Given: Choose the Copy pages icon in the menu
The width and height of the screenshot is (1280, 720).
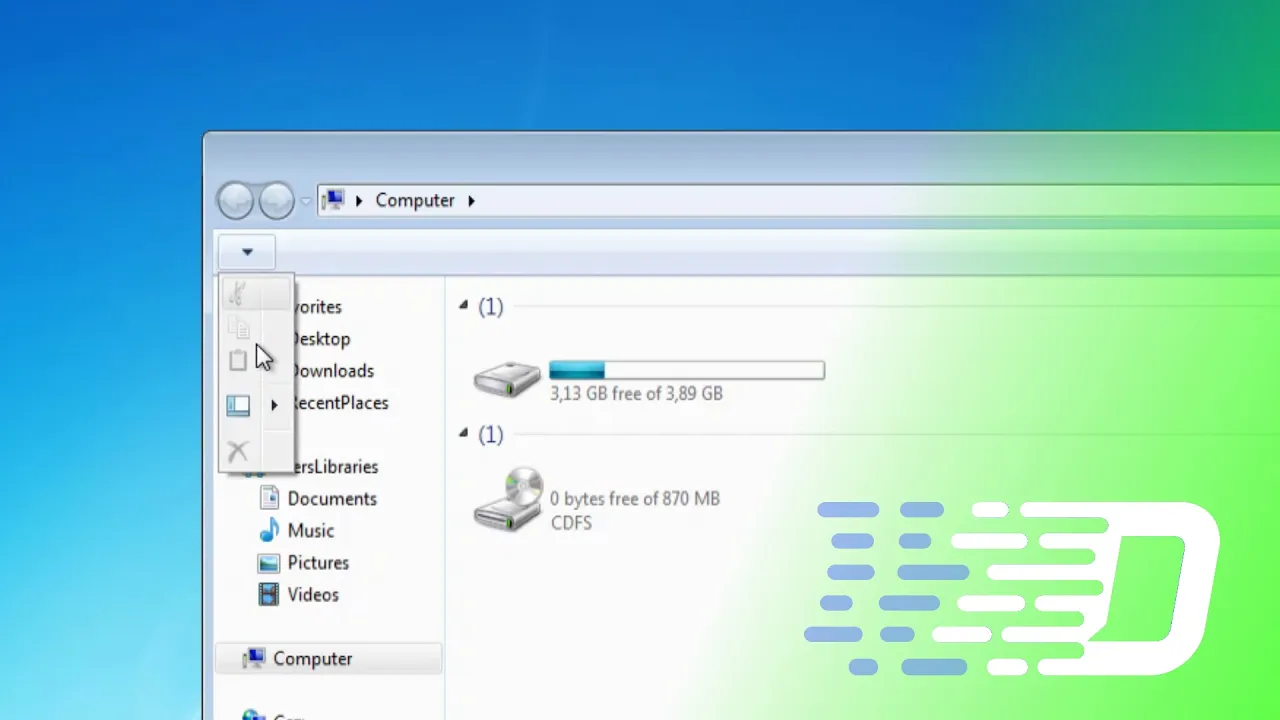Looking at the screenshot, I should click(238, 327).
